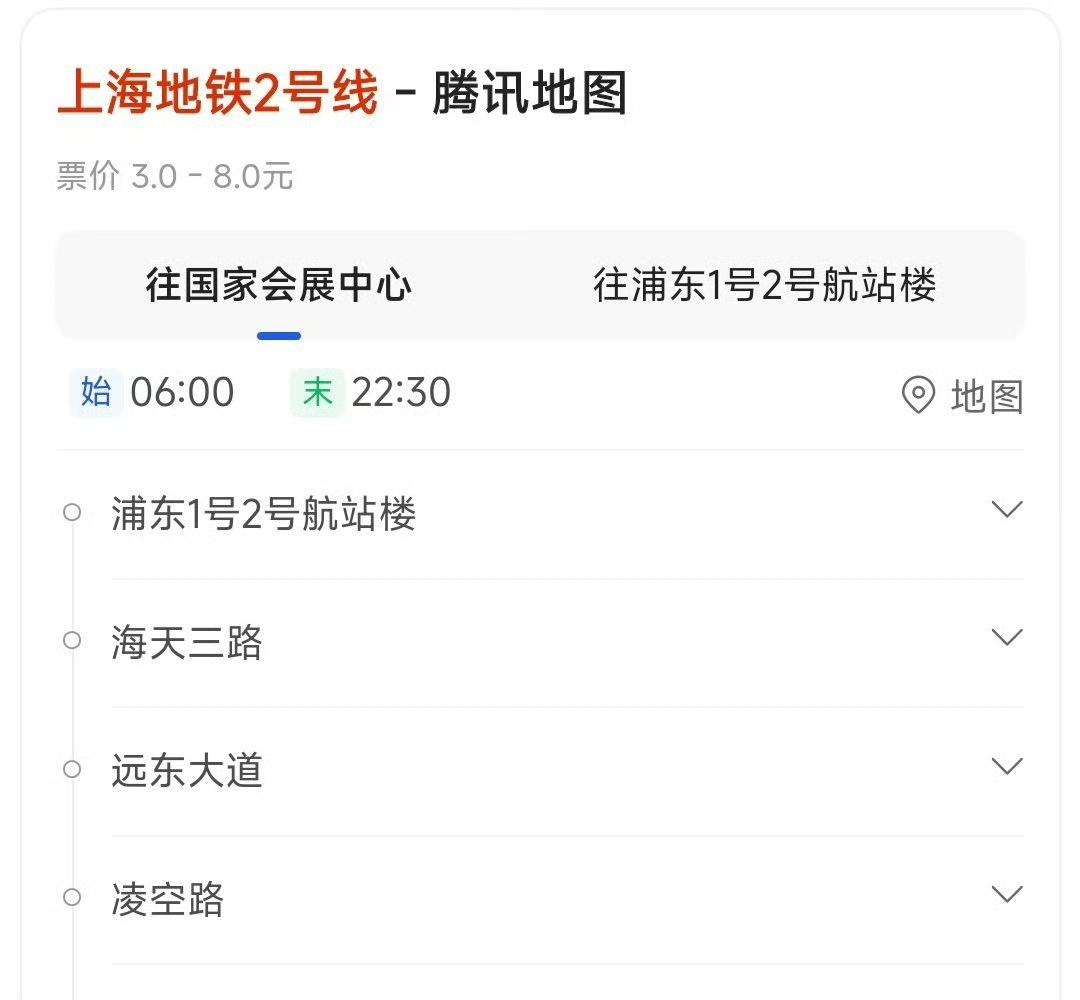Click the circle marker for 海天三路
Screen dimensions: 1080x1000
tap(72, 640)
